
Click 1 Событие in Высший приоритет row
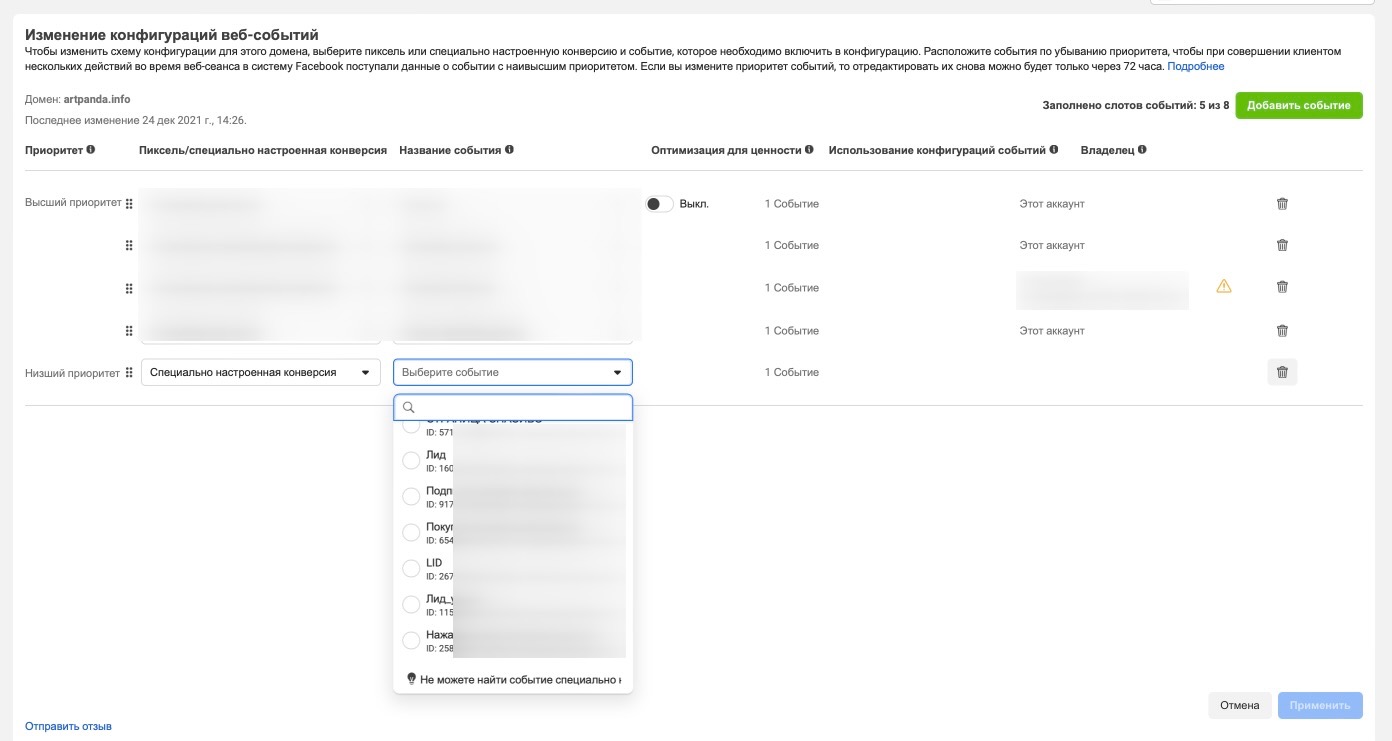pyautogui.click(x=792, y=203)
